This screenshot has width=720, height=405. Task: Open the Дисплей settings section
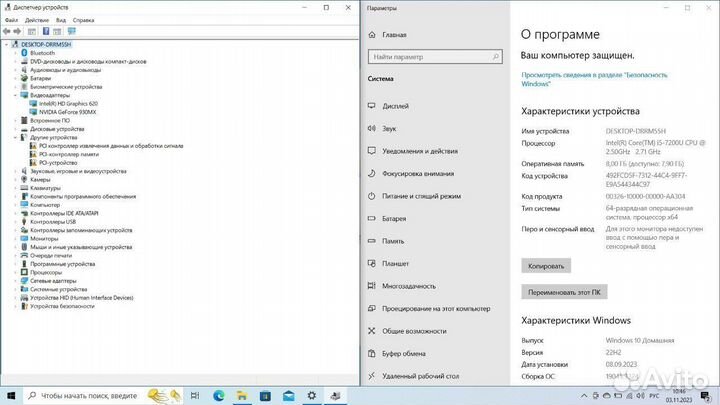[395, 105]
